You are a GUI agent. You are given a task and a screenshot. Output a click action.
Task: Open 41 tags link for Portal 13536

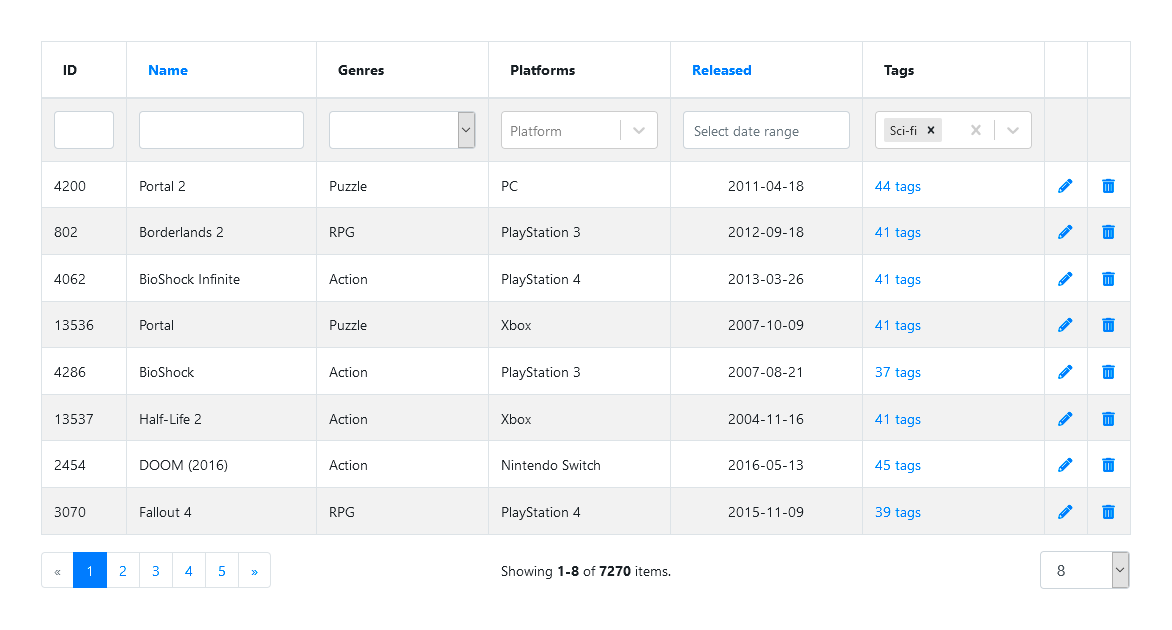point(898,325)
